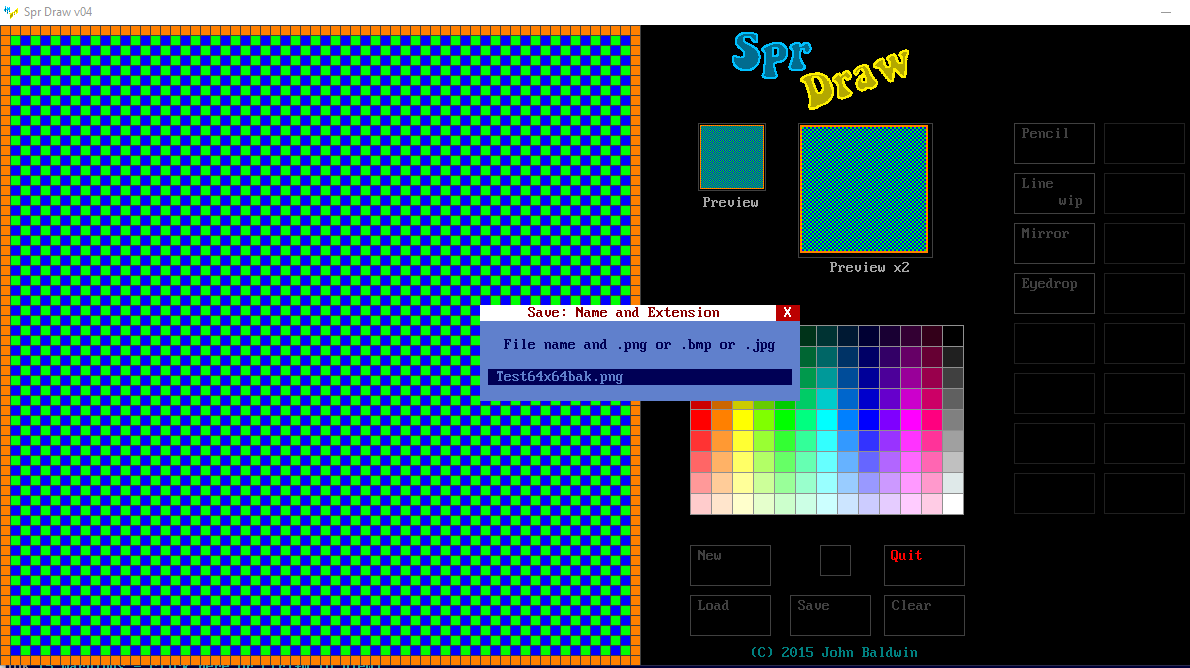Choose the bright yellow palette swatch
The width and height of the screenshot is (1190, 668).
click(x=743, y=420)
